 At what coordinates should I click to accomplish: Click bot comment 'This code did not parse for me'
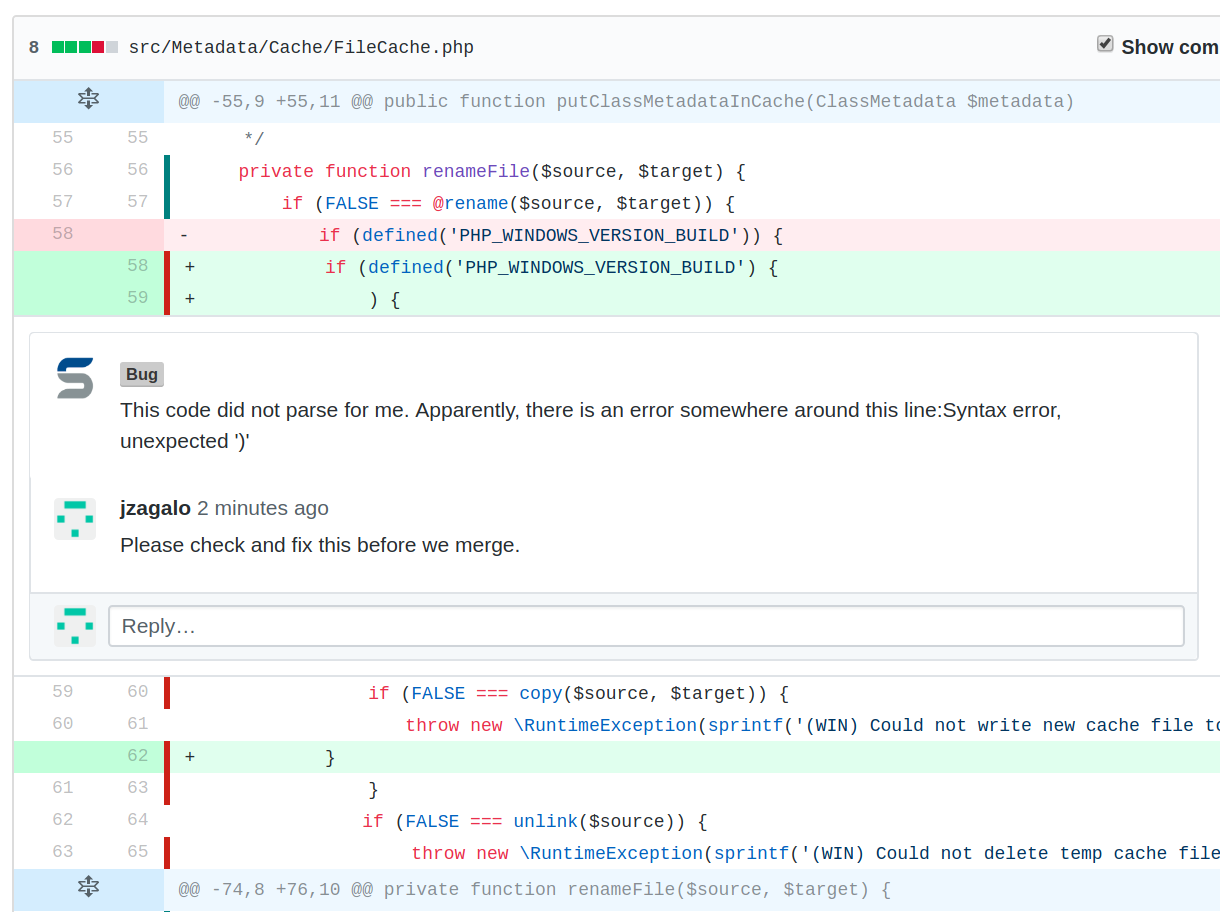tap(590, 425)
